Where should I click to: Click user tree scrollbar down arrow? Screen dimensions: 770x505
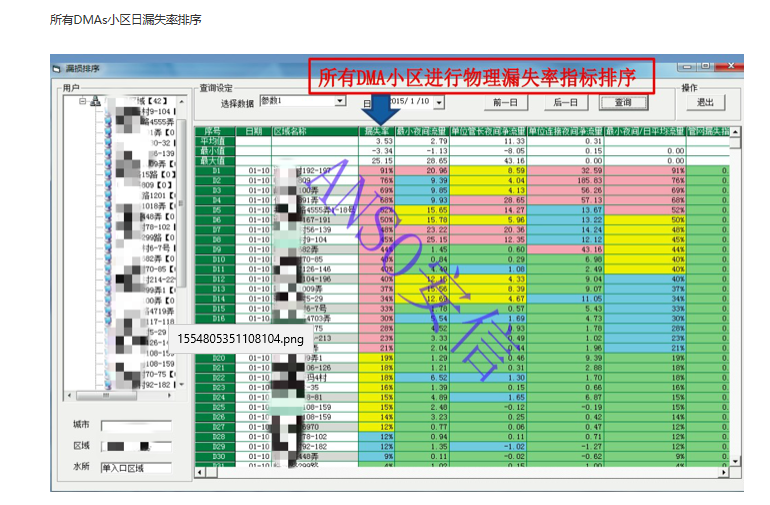coord(182,385)
